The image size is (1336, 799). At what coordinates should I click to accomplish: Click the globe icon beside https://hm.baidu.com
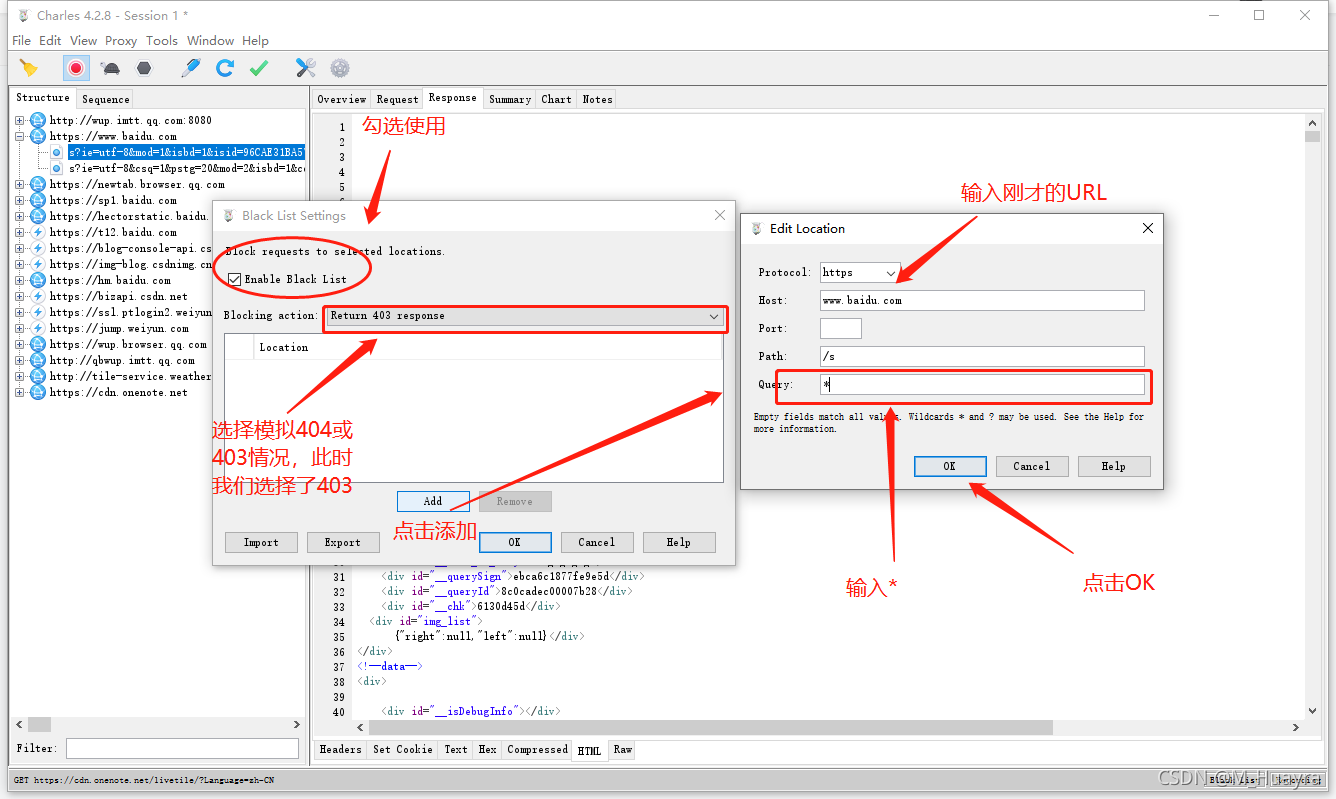point(38,280)
